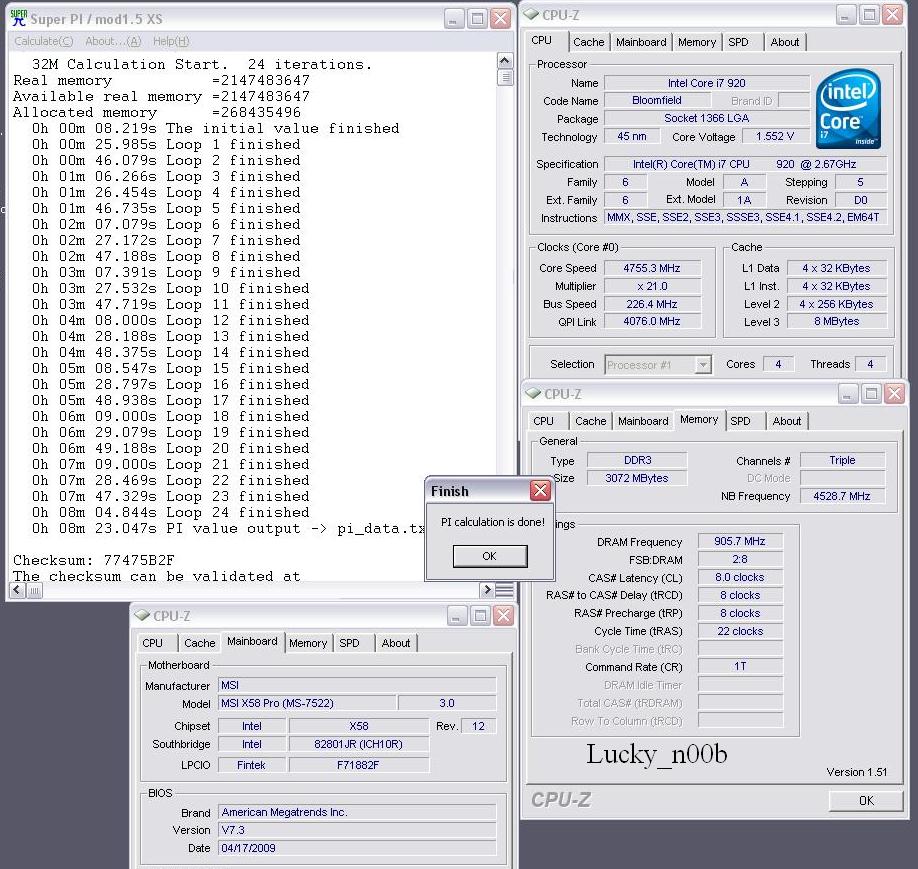This screenshot has height=869, width=918.
Task: Maximize the Super PI window
Action: [477, 19]
